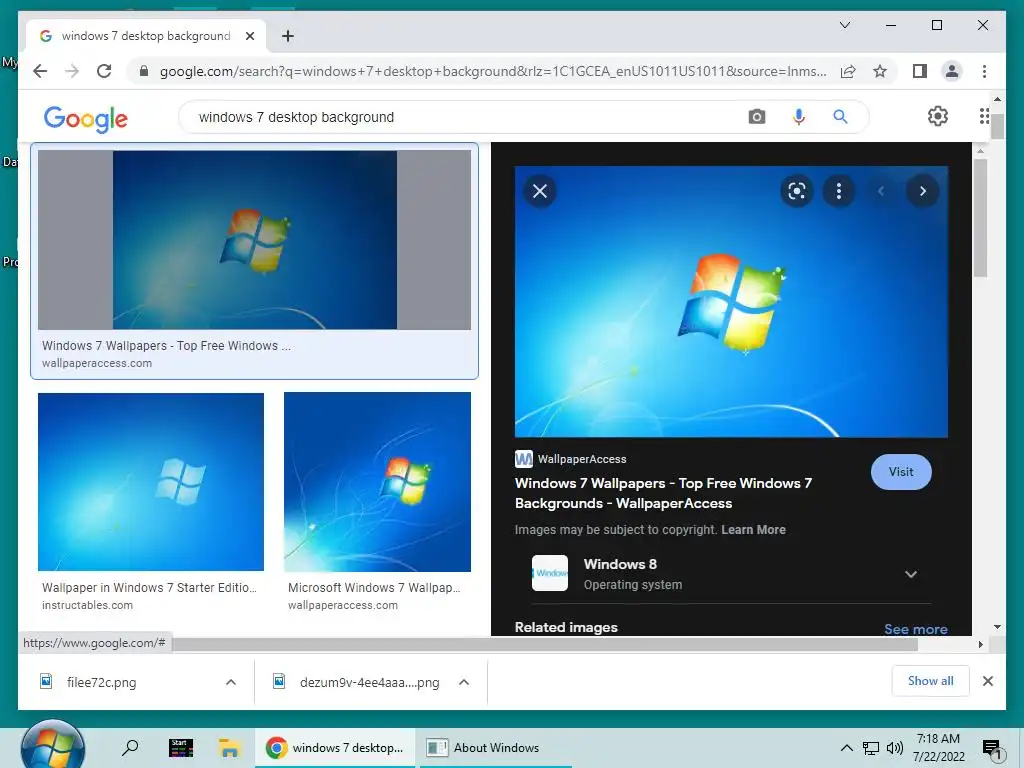Click instructables.com source text
Screen dimensions: 1024x768
pyautogui.click(x=88, y=605)
